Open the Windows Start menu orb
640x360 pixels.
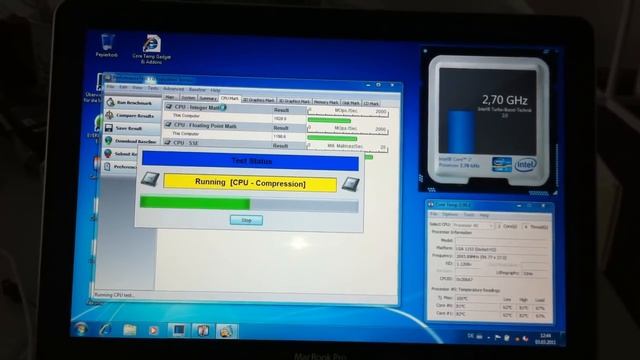[x=81, y=328]
